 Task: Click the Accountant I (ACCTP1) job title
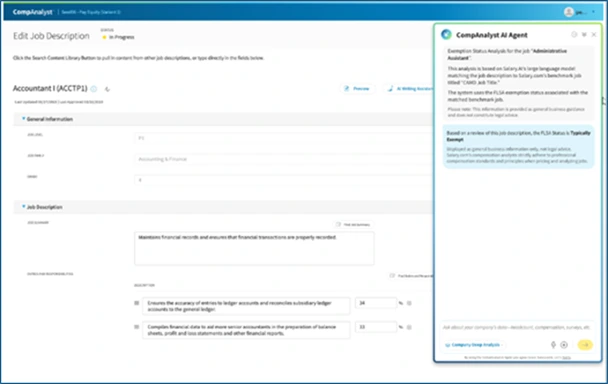pyautogui.click(x=50, y=88)
